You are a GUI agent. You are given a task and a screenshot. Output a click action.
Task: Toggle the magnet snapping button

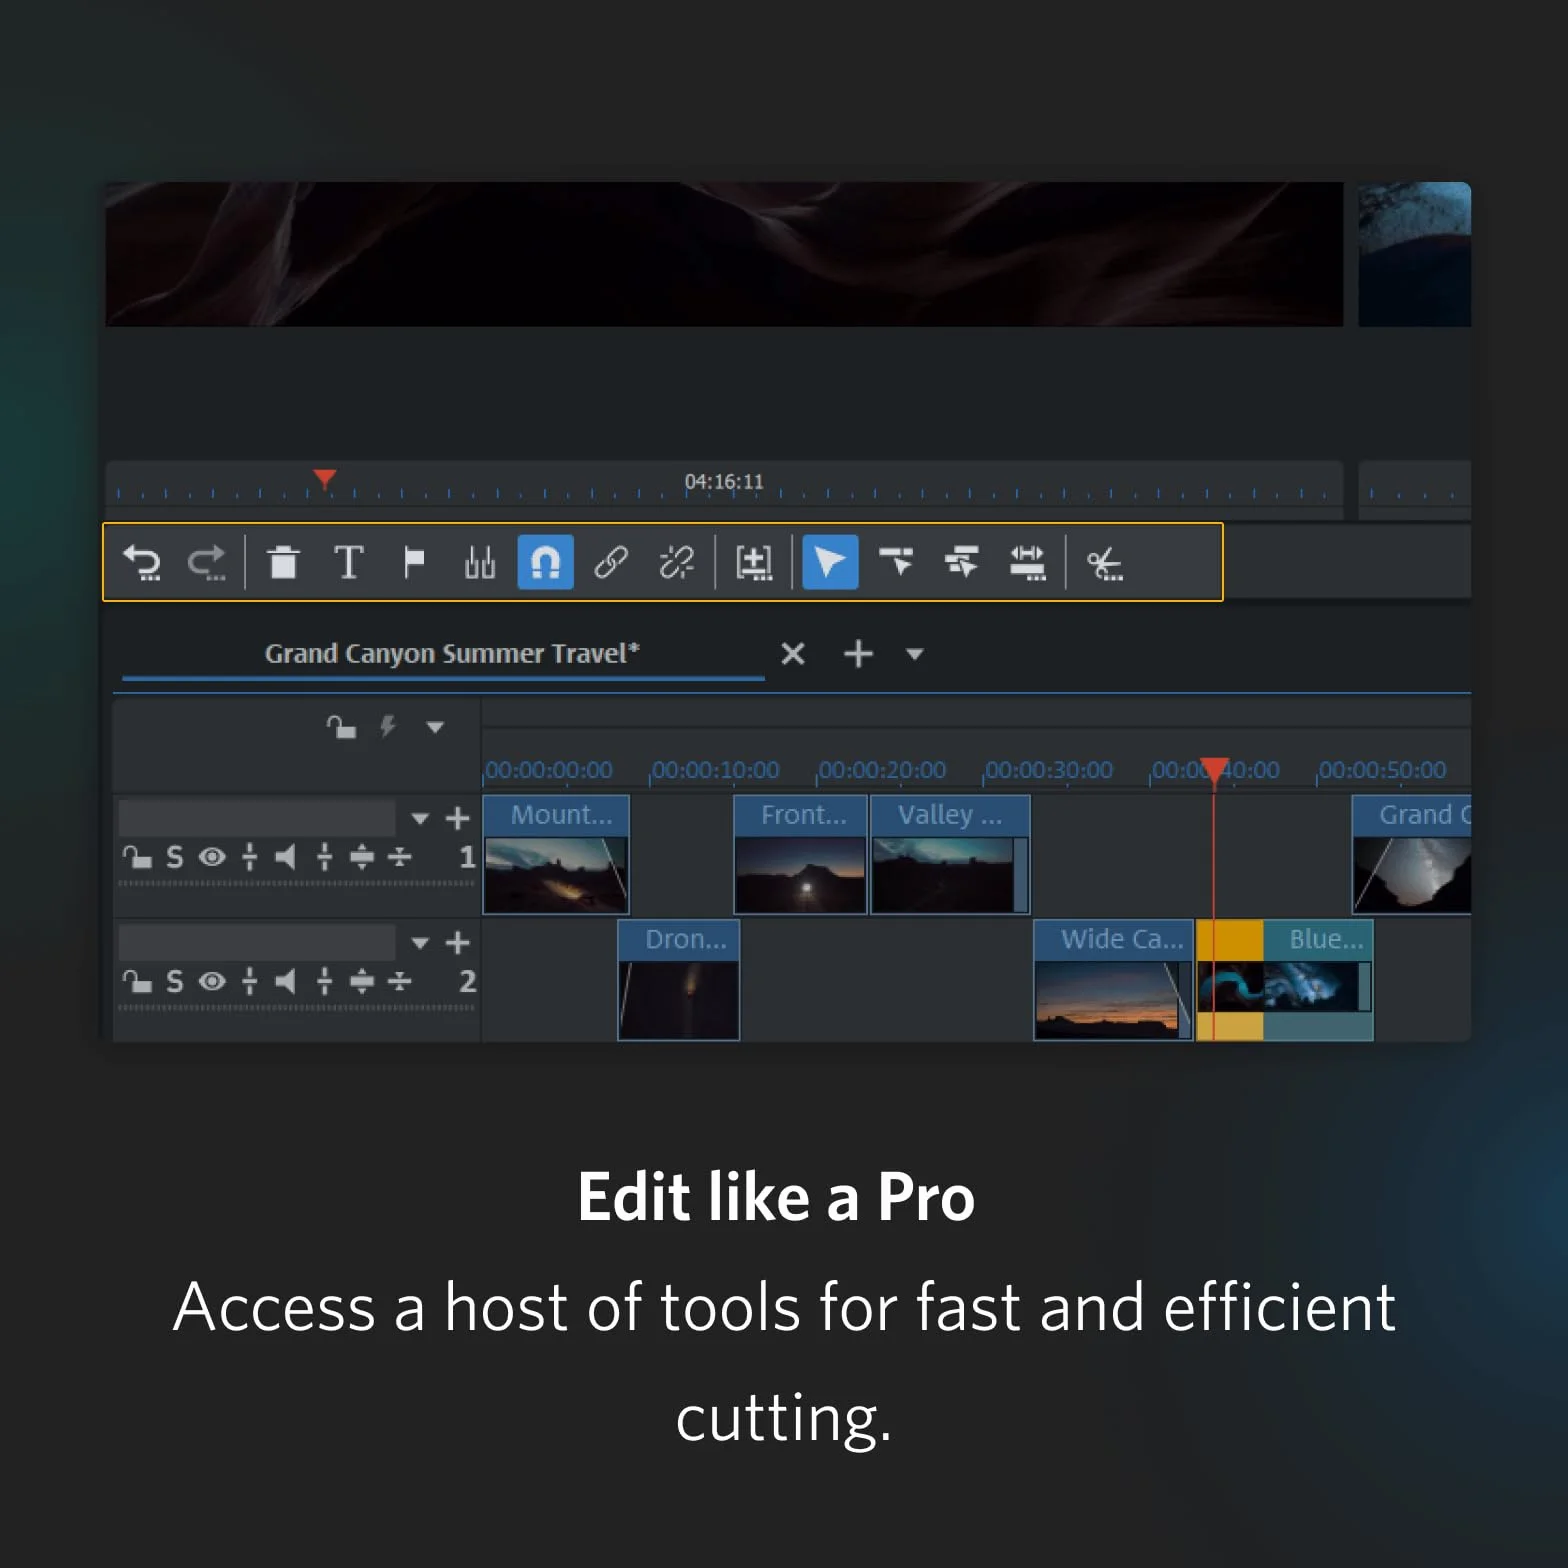tap(545, 562)
